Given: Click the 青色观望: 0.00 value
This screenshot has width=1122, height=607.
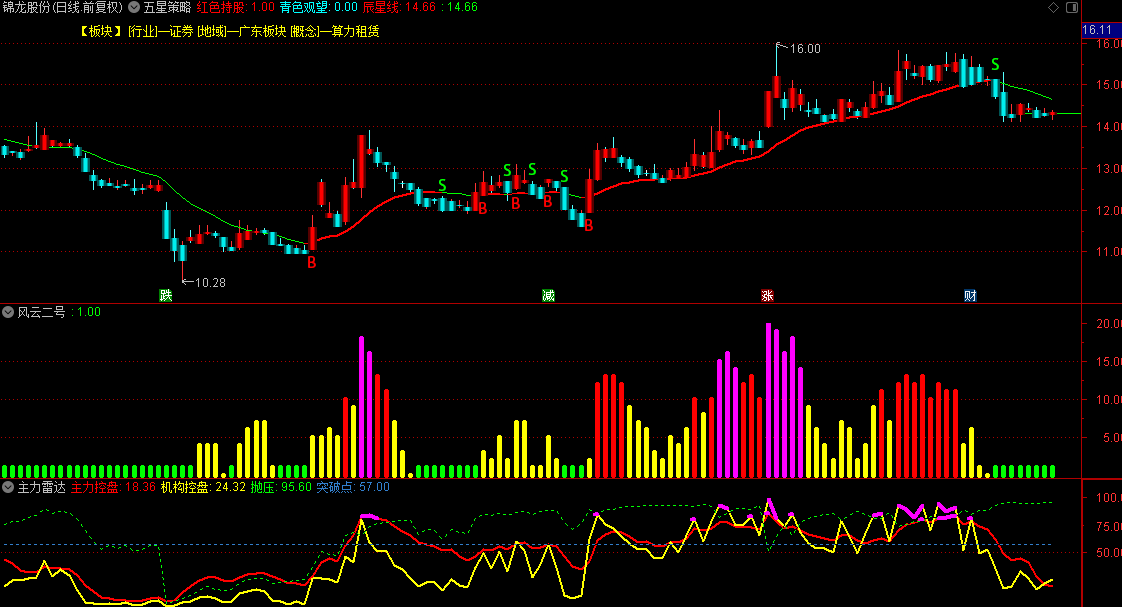Looking at the screenshot, I should (x=318, y=7).
